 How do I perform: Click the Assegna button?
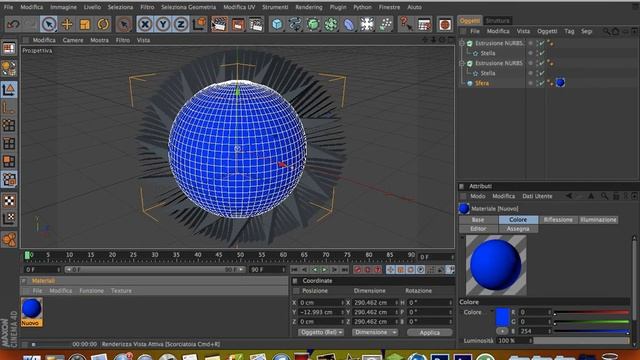pyautogui.click(x=518, y=229)
